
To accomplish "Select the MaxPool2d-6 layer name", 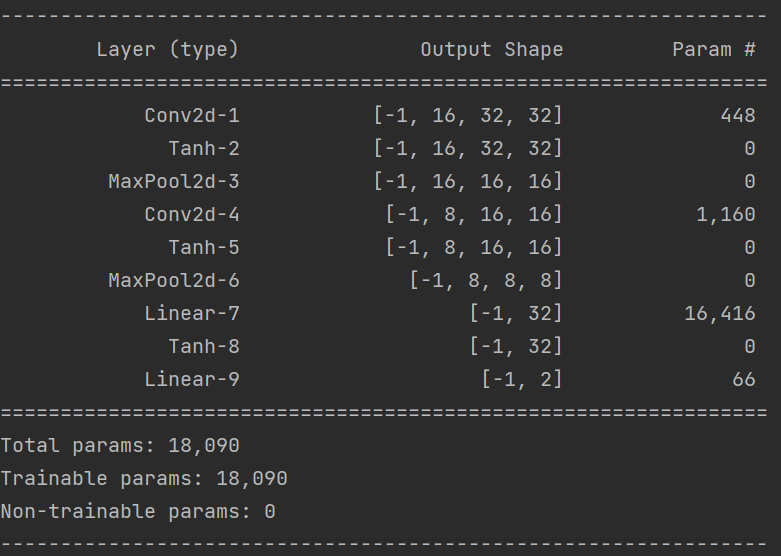I will click(174, 280).
